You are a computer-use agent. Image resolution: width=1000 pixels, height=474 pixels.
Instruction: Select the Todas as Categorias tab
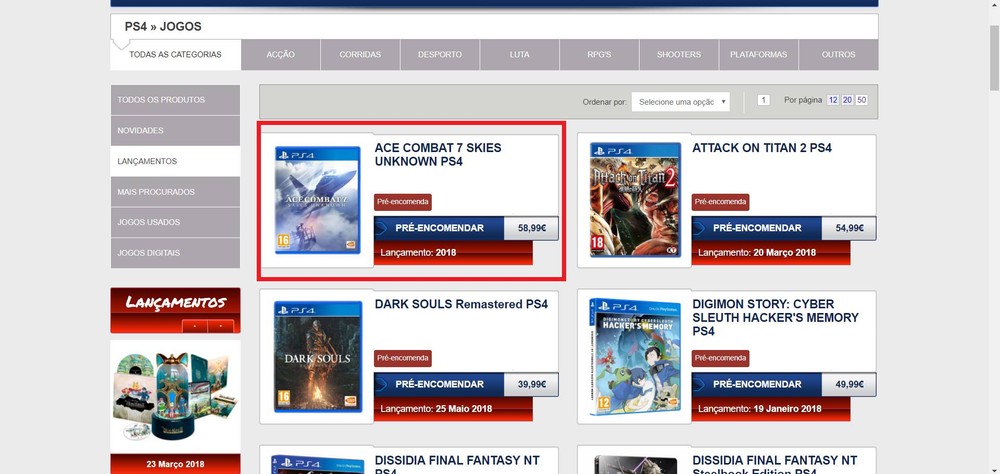click(x=175, y=55)
